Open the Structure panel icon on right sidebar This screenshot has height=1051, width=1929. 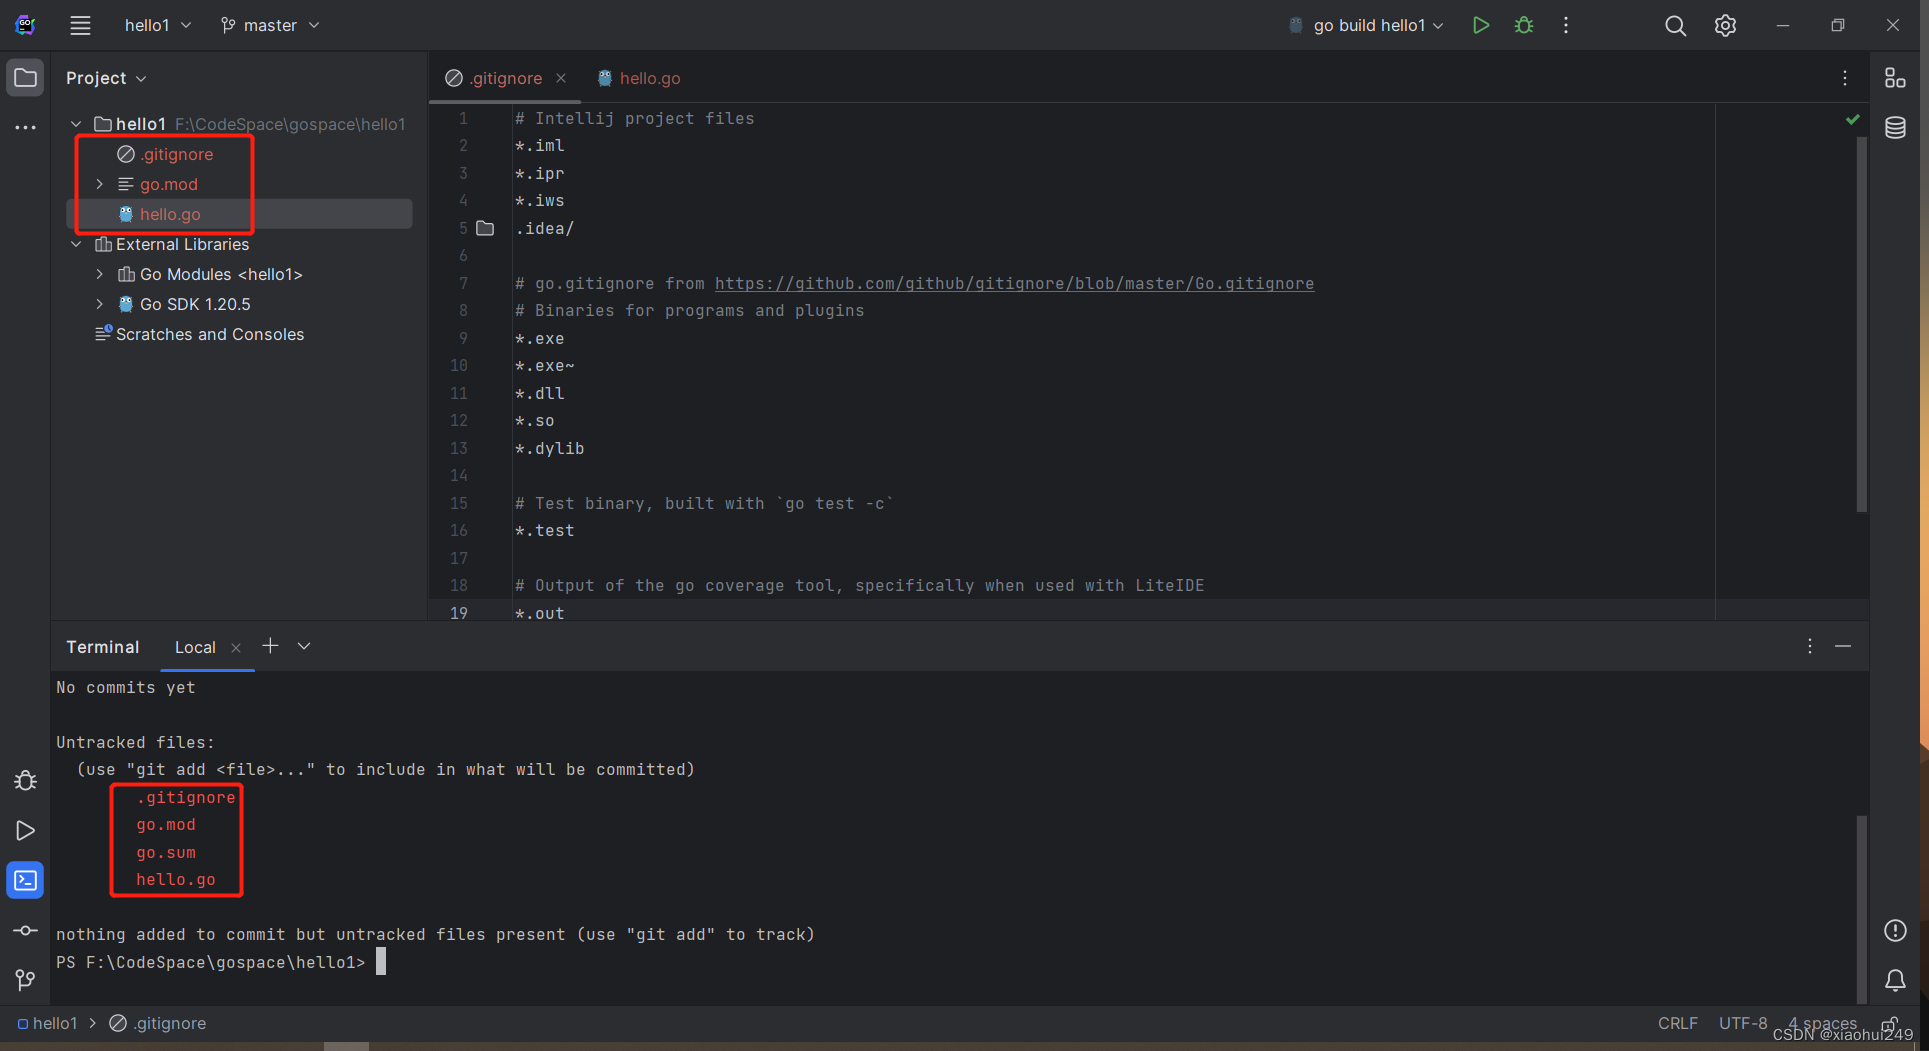[x=1896, y=77]
